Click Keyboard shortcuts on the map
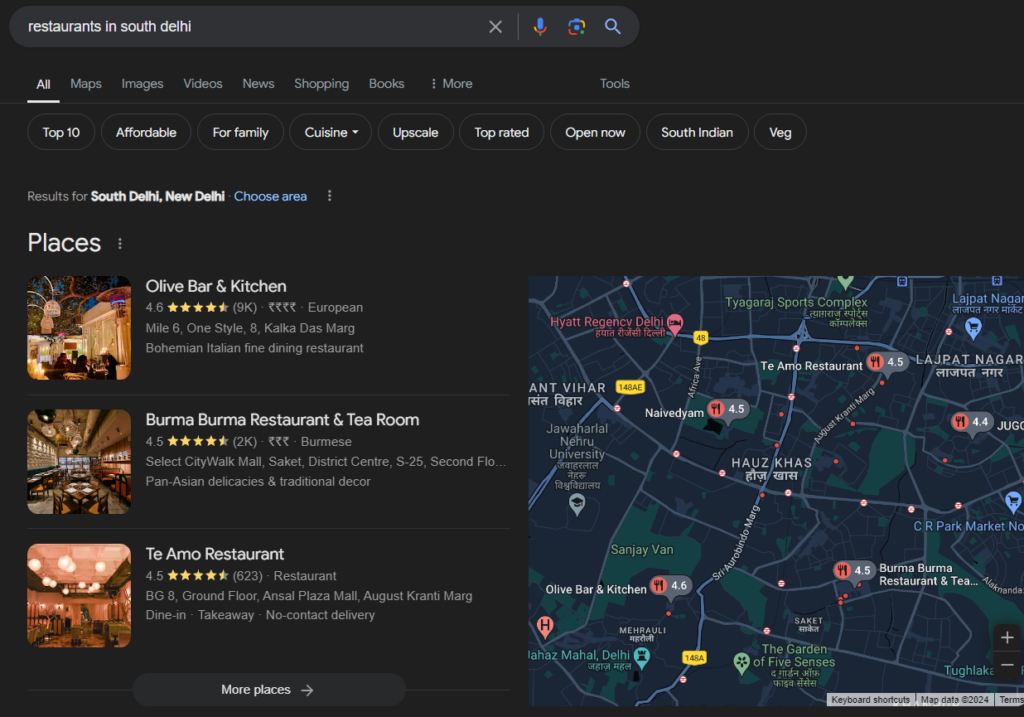The width and height of the screenshot is (1024, 717). (x=870, y=700)
